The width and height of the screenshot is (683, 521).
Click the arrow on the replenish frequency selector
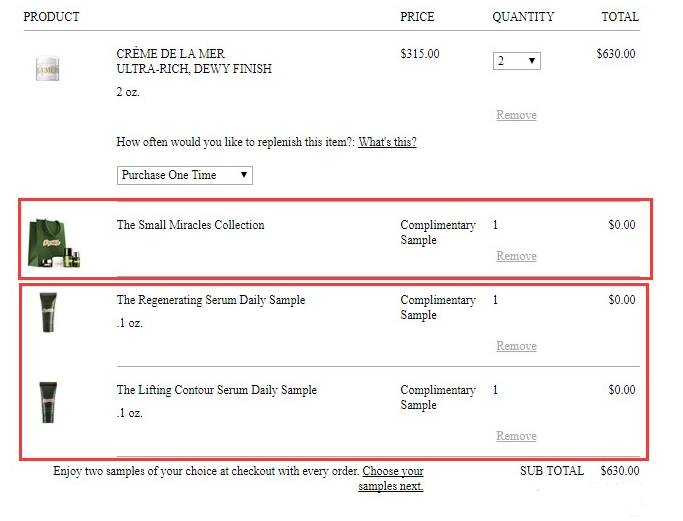point(244,175)
